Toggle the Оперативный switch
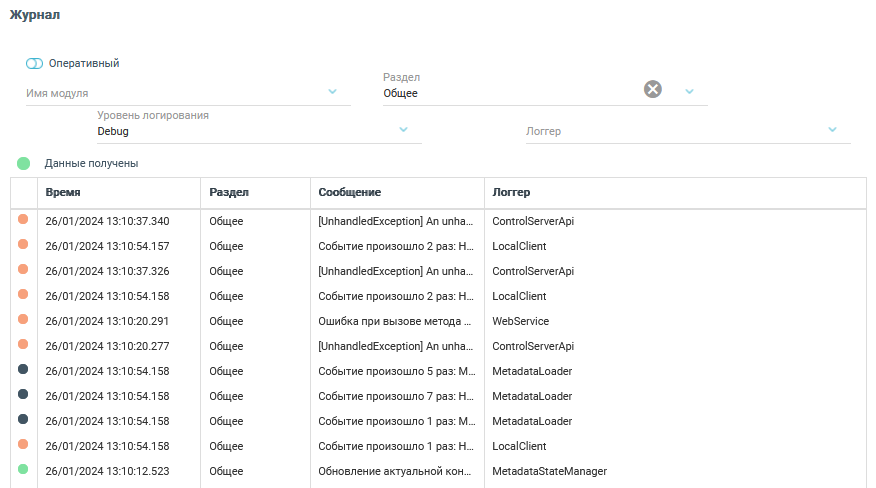 [x=35, y=64]
